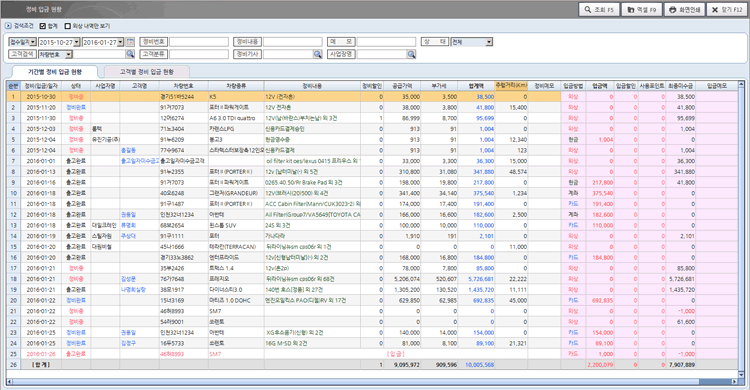The width and height of the screenshot is (750, 390).
Task: Click total 341,880 in row 8
Action: tap(484, 172)
